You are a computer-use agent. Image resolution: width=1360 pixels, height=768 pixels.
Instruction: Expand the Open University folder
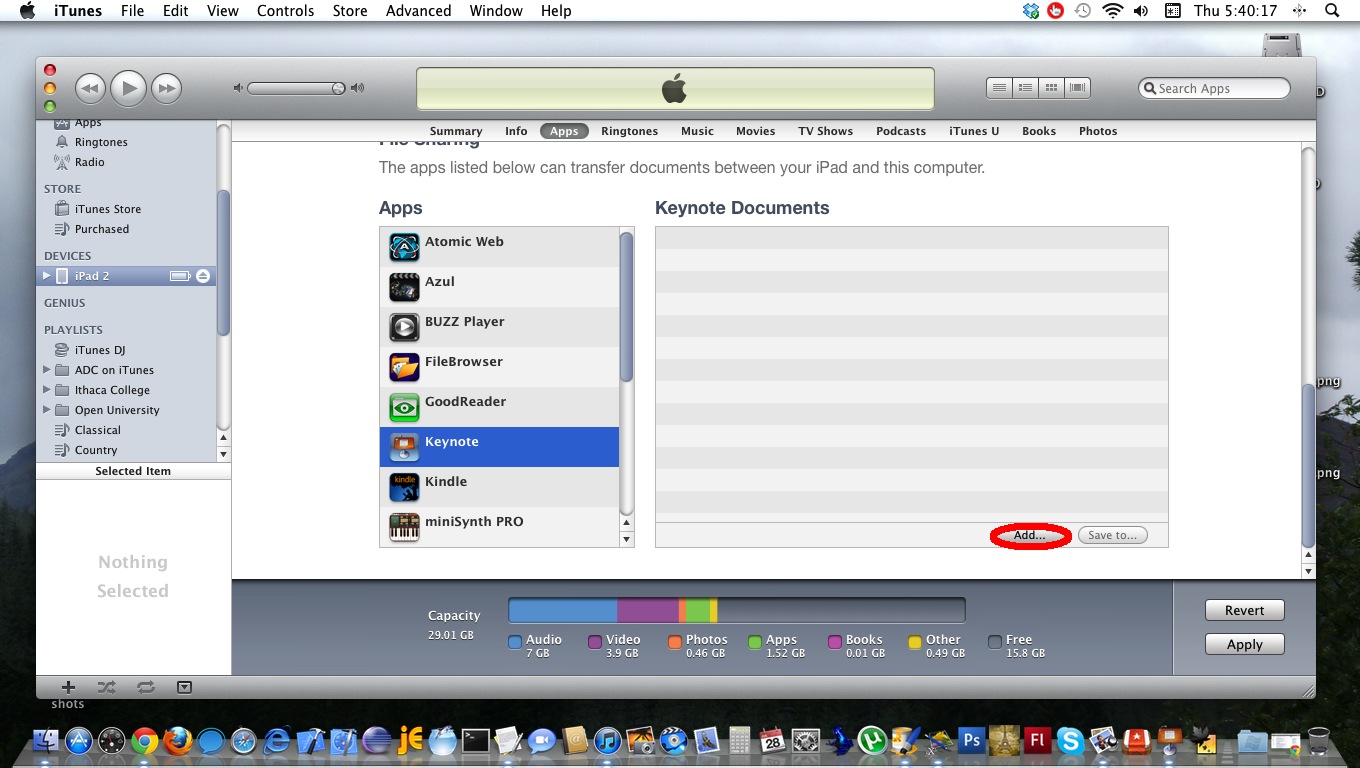point(47,410)
